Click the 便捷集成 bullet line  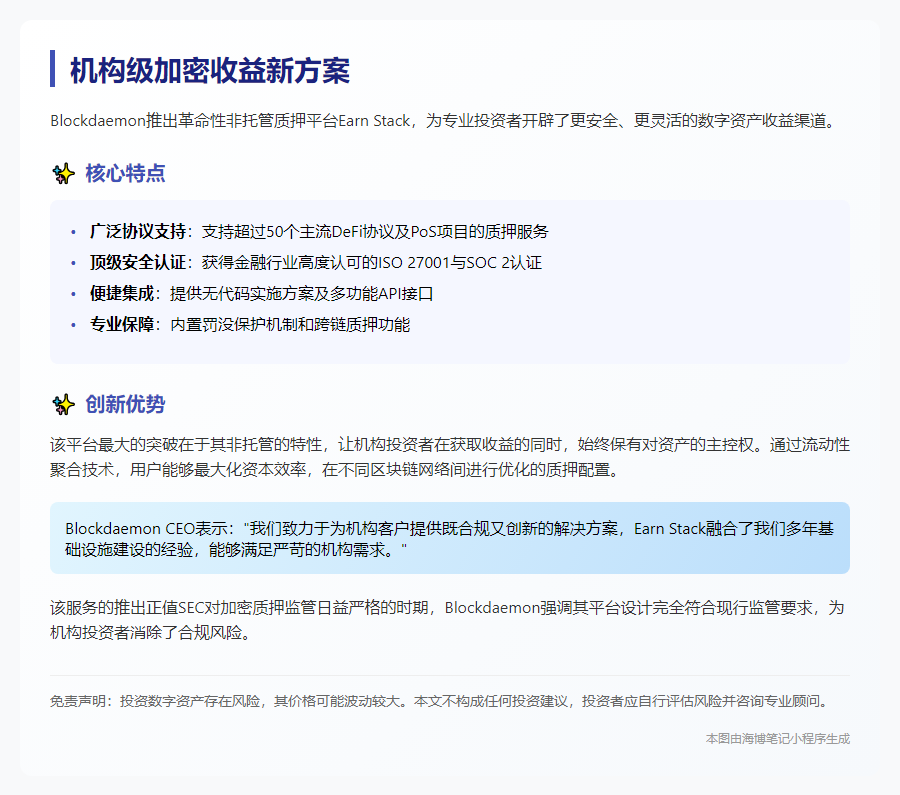(x=261, y=293)
